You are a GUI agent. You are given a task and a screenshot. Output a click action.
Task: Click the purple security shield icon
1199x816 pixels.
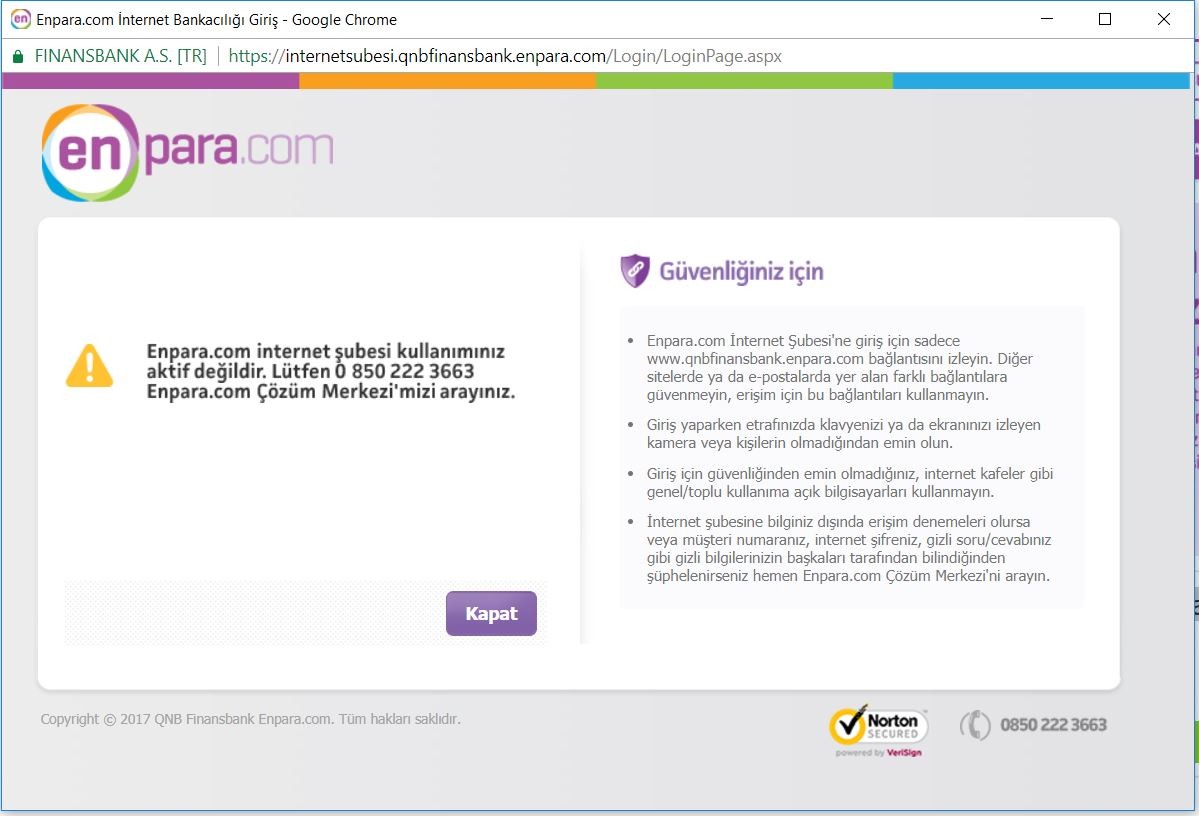[635, 271]
